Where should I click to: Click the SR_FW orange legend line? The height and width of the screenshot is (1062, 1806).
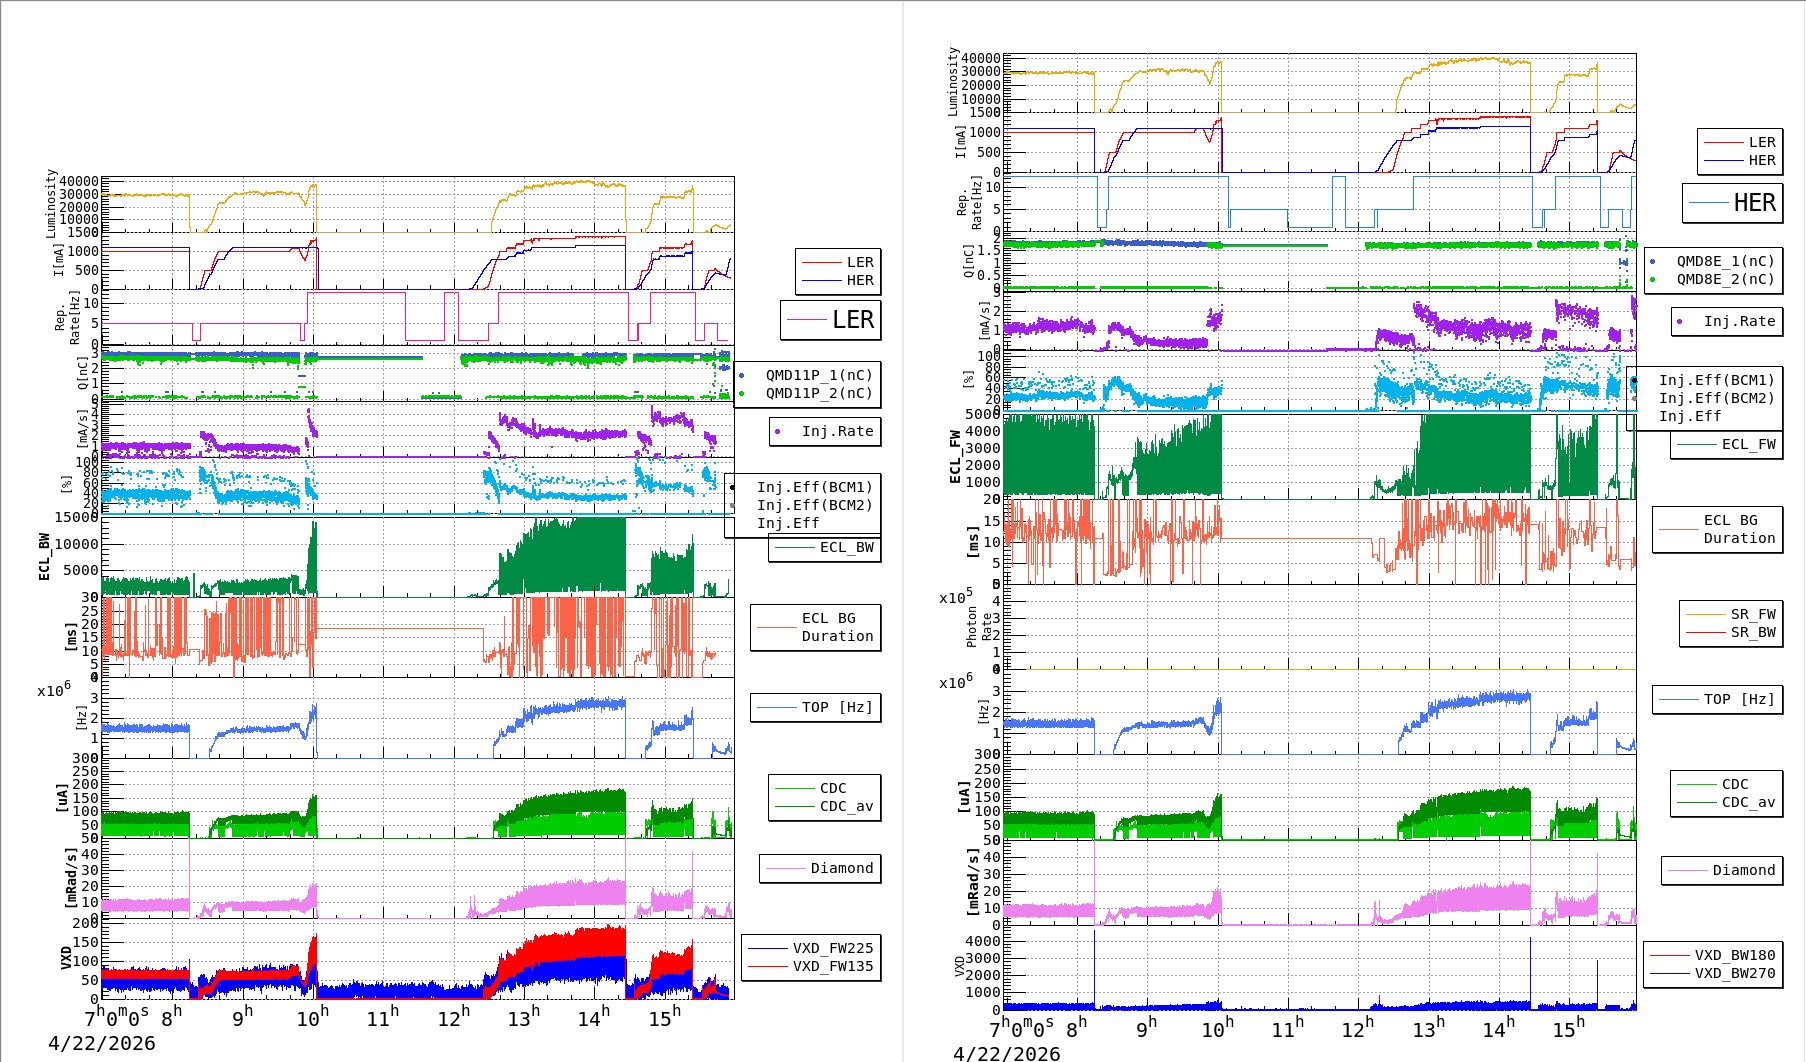pos(1706,615)
